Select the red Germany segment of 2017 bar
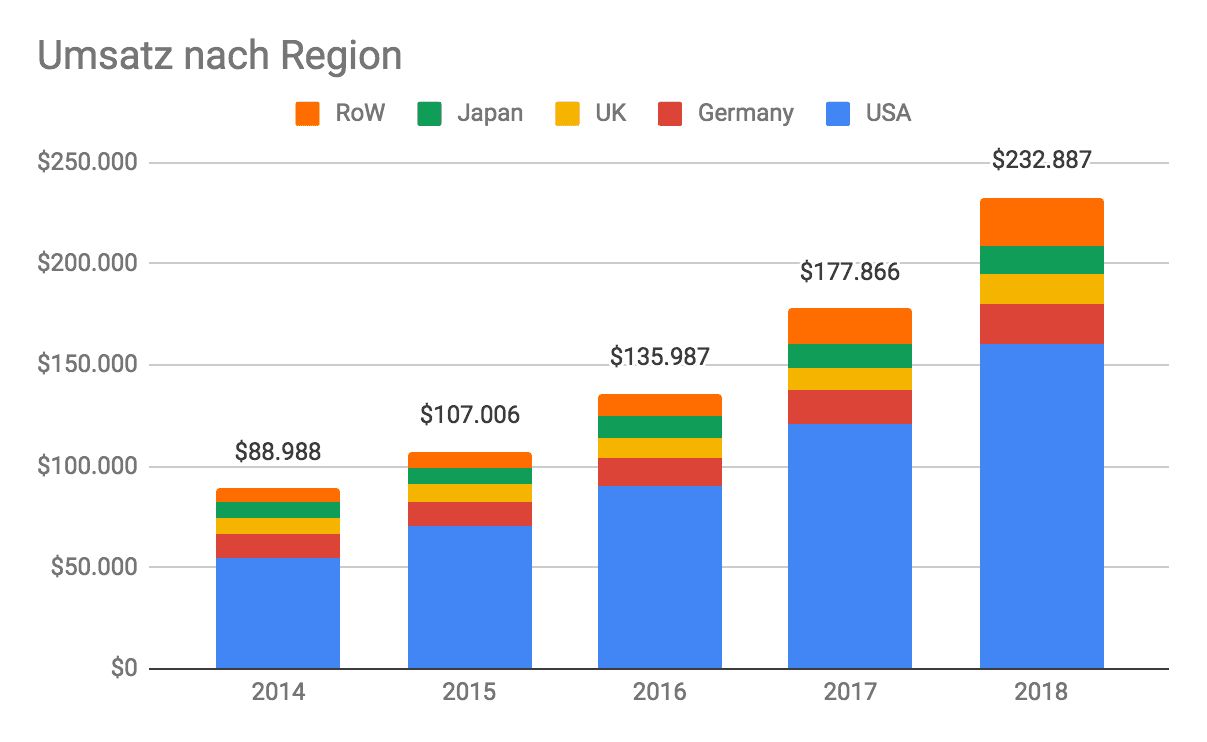 tap(850, 407)
